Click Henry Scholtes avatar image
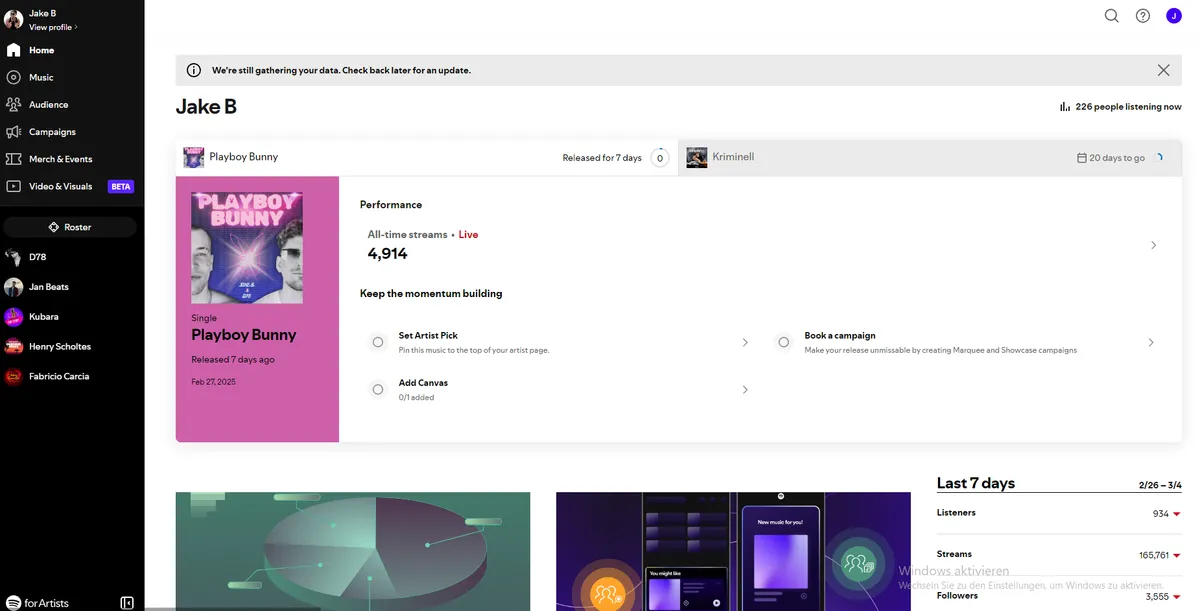This screenshot has width=1200, height=611. click(x=13, y=347)
